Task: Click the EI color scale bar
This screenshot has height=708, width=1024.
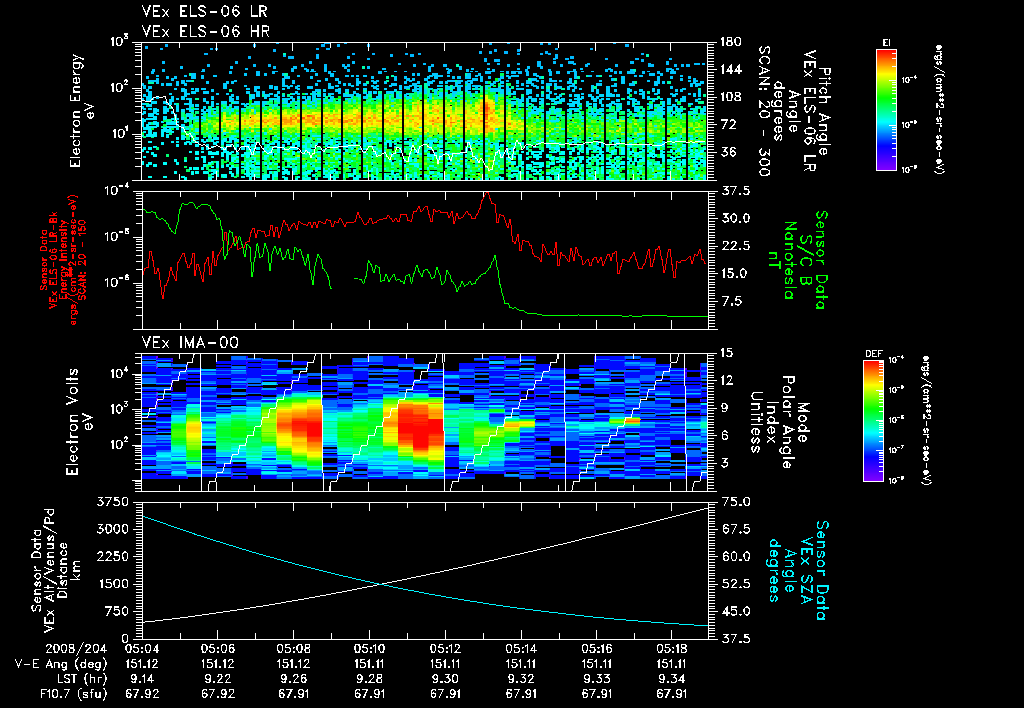Action: pyautogui.click(x=886, y=109)
